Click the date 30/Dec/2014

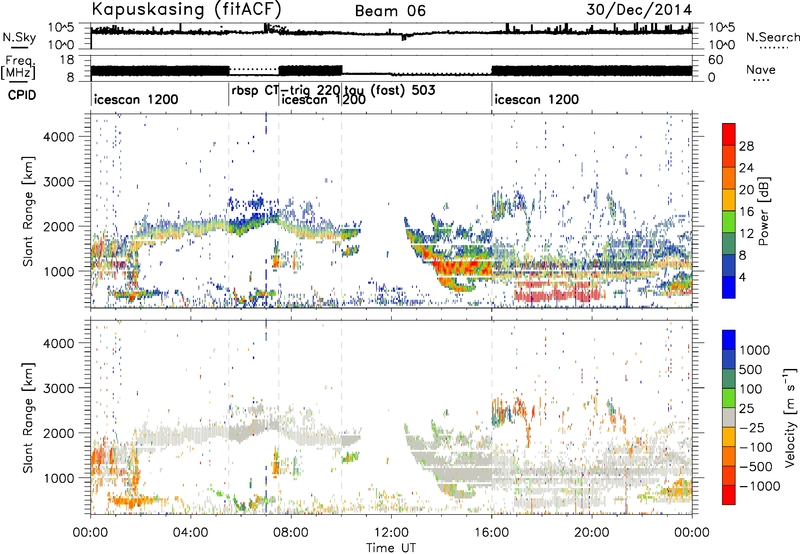[638, 10]
